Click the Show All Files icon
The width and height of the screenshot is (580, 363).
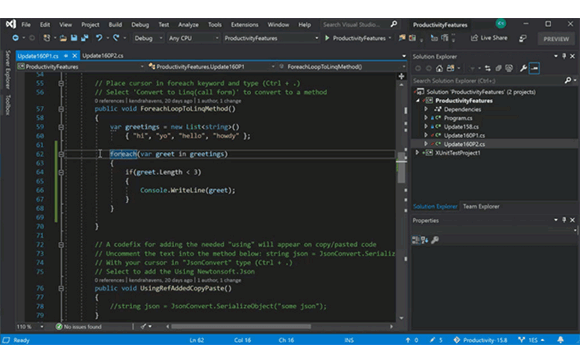509,68
